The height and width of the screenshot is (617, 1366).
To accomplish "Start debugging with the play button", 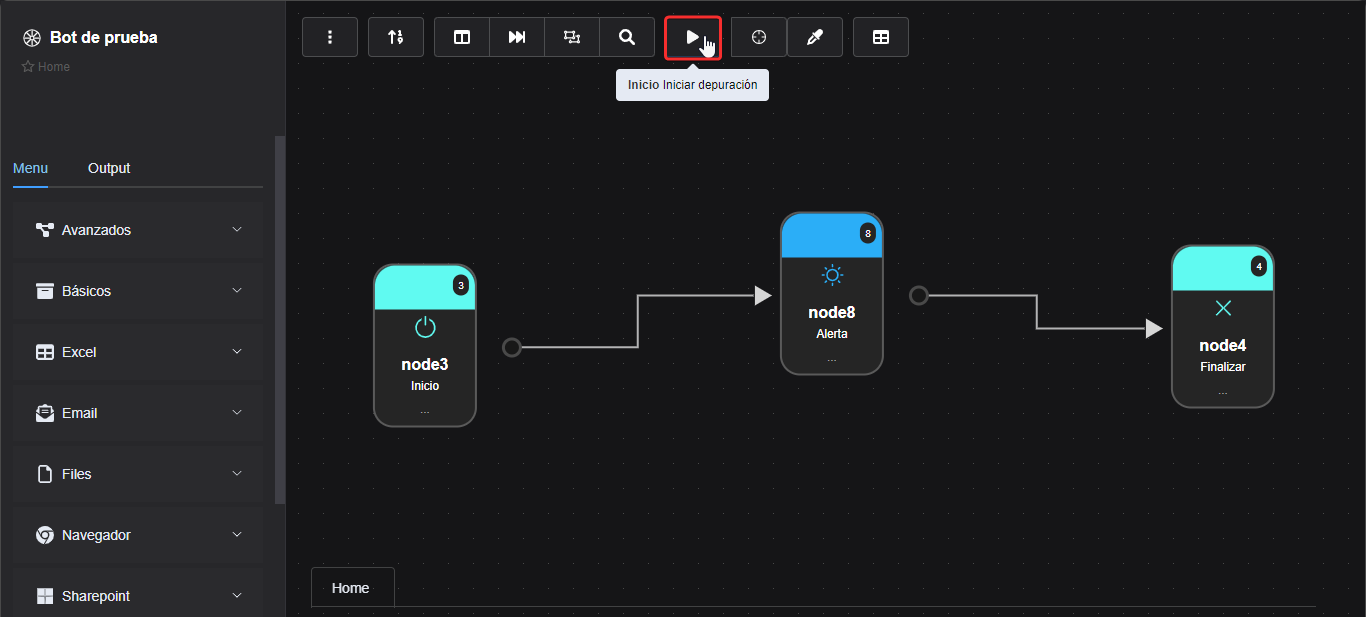I will pyautogui.click(x=693, y=37).
